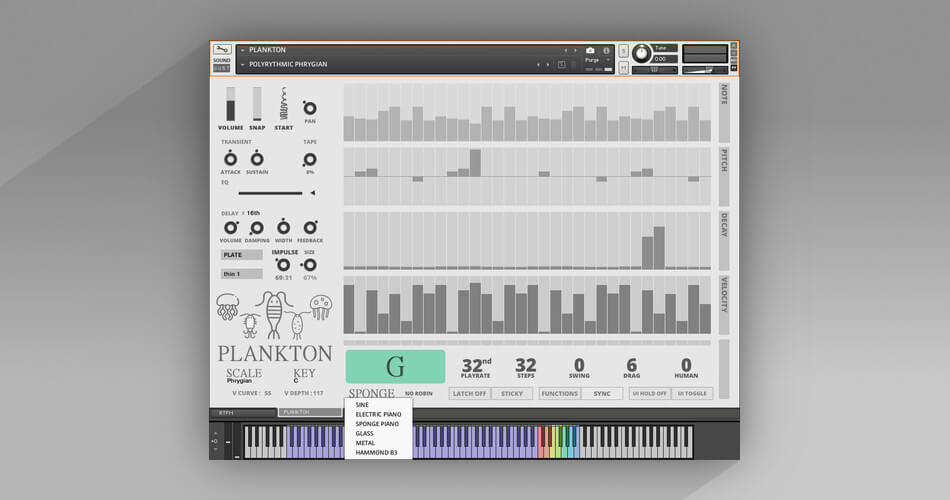The height and width of the screenshot is (500, 950).
Task: Click the Tape knob
Action: [310, 159]
